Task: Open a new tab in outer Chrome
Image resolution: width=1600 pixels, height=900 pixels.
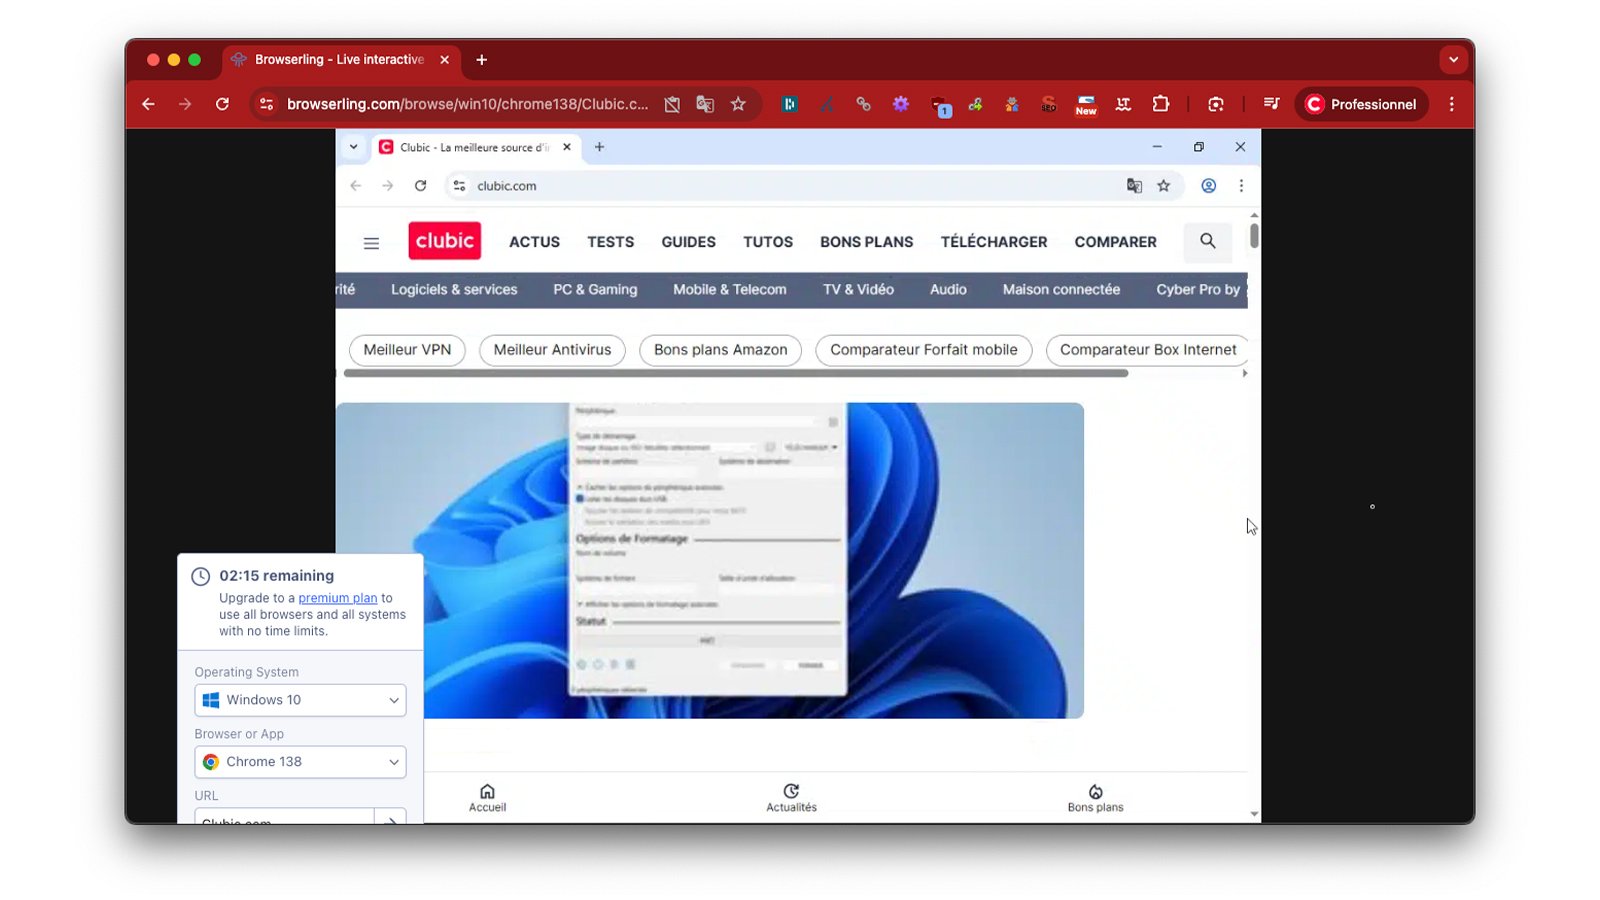Action: coord(481,60)
